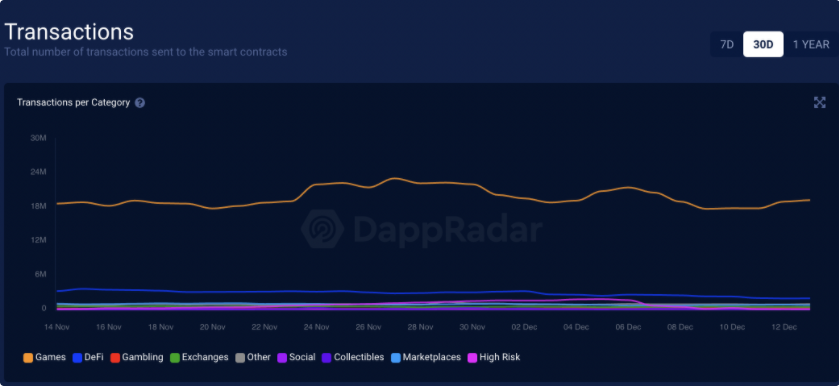The image size is (839, 387).
Task: Toggle the Social legend item
Action: (x=296, y=357)
